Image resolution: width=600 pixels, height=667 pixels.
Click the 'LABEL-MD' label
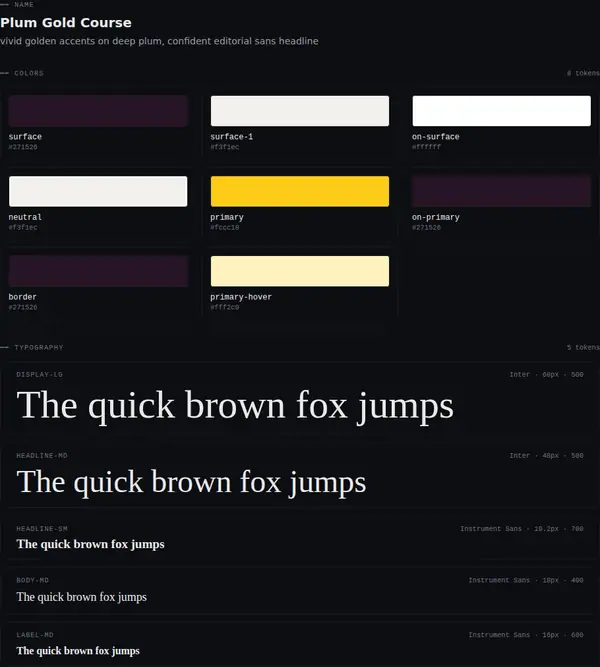(35, 635)
